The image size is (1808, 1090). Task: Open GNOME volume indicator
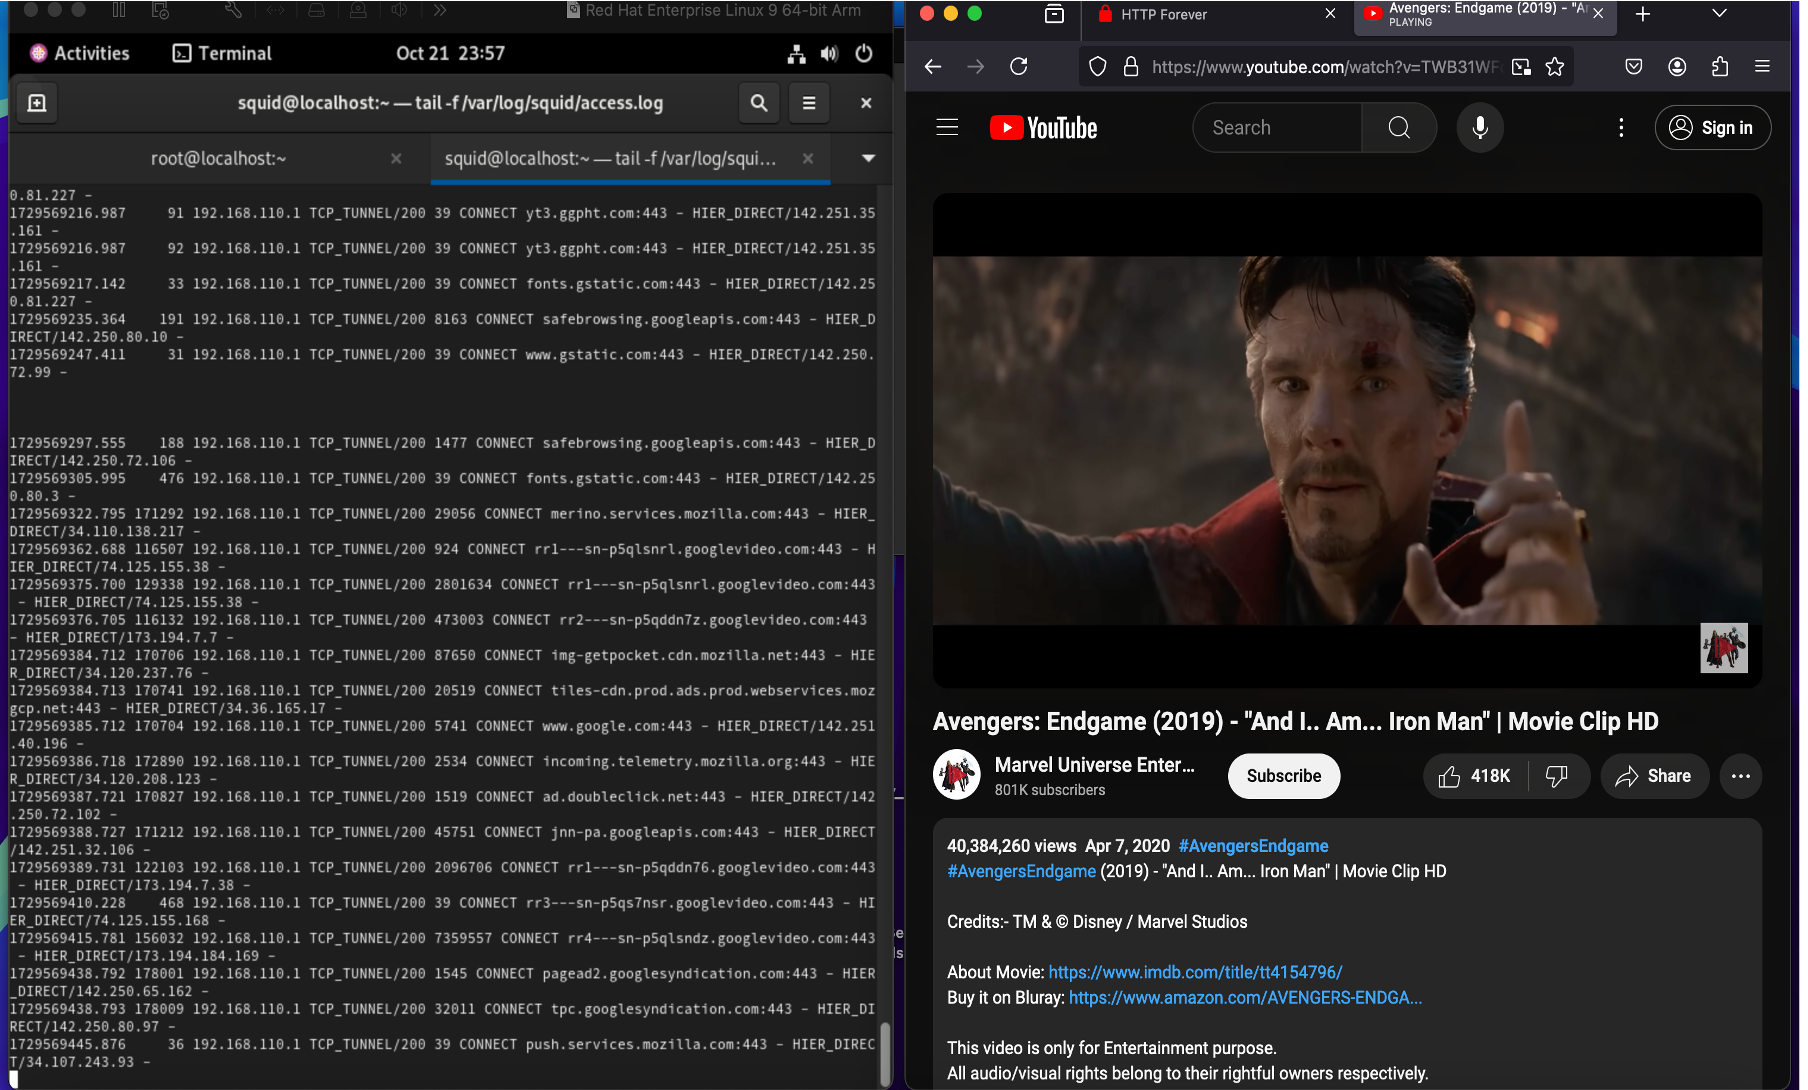(829, 54)
